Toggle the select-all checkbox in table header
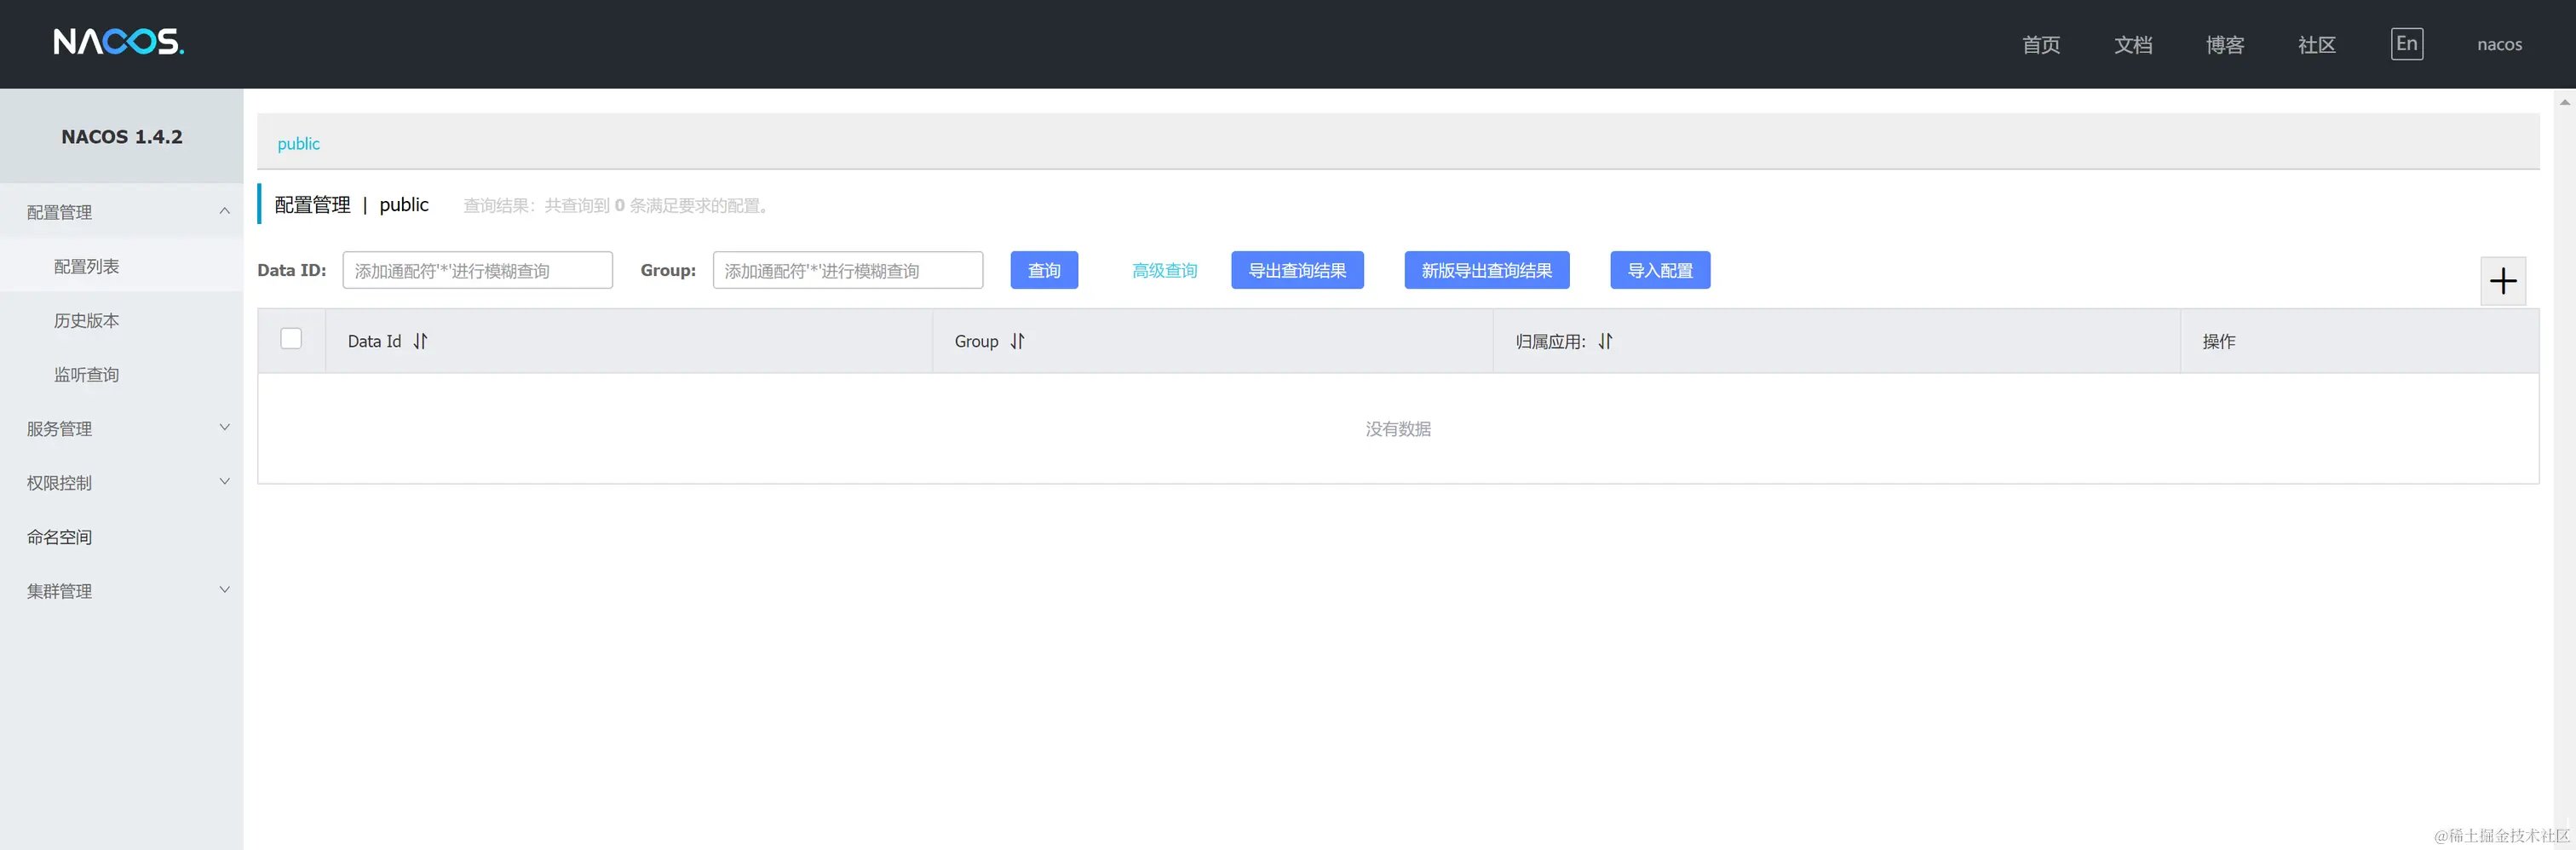This screenshot has height=850, width=2576. pos(291,338)
